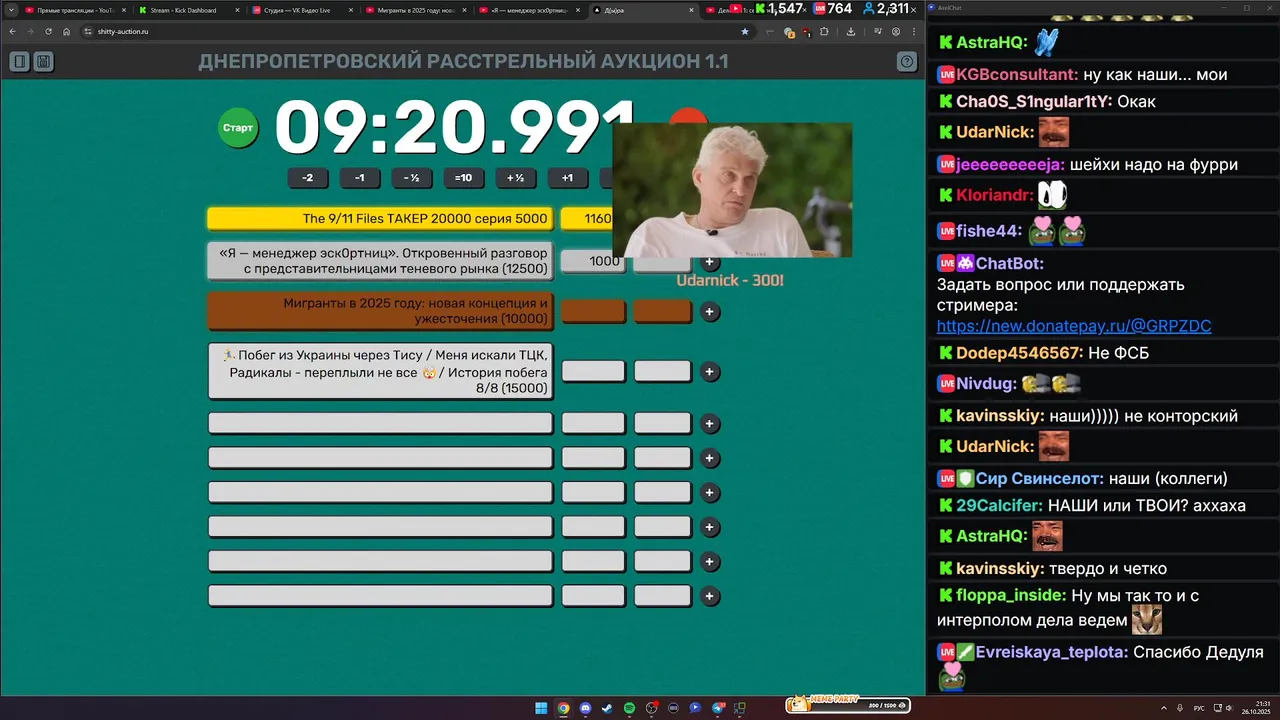
Task: Edit the Побег из Украины lot name
Action: pos(380,371)
